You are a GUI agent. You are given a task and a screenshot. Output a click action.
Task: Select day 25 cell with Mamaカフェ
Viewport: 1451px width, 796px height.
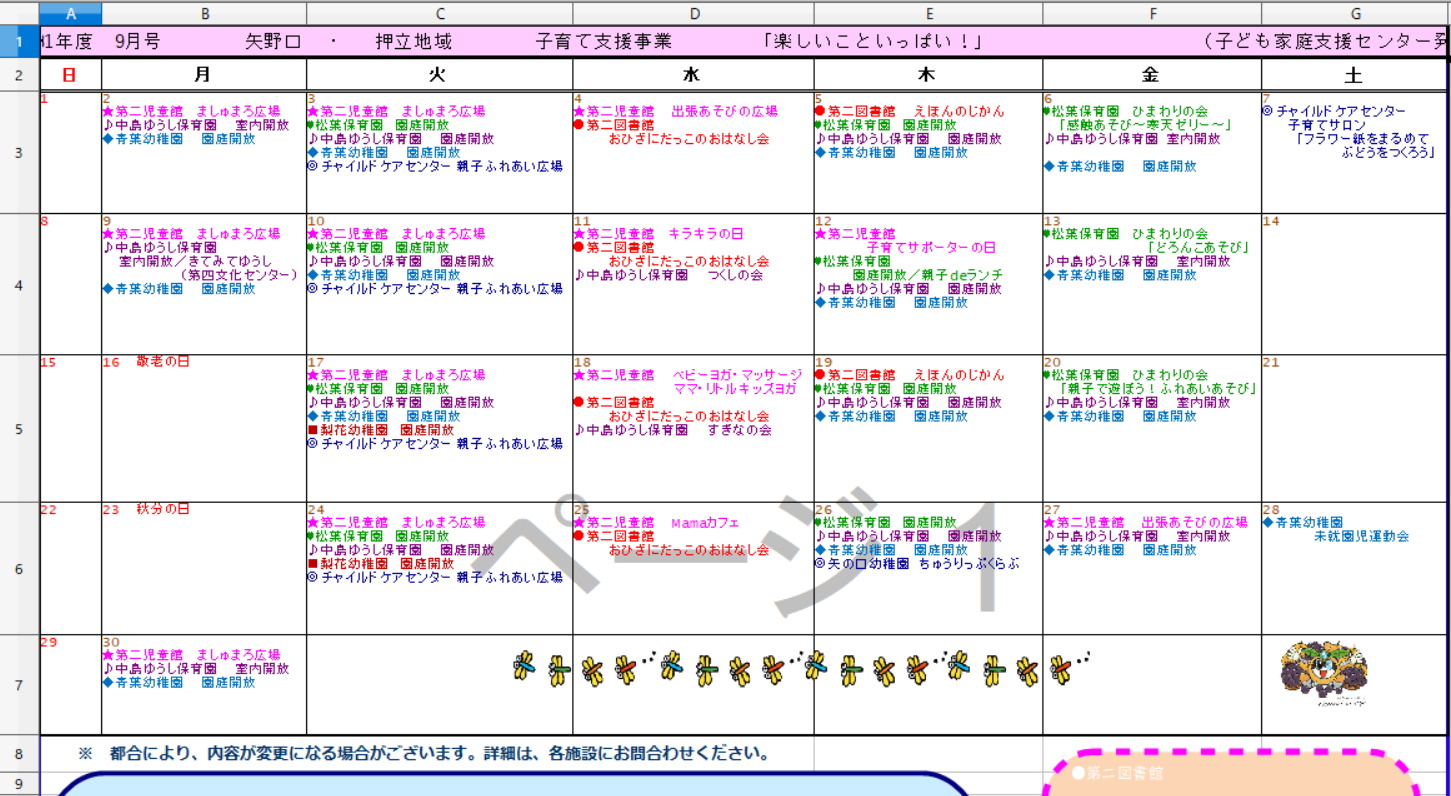[x=693, y=568]
